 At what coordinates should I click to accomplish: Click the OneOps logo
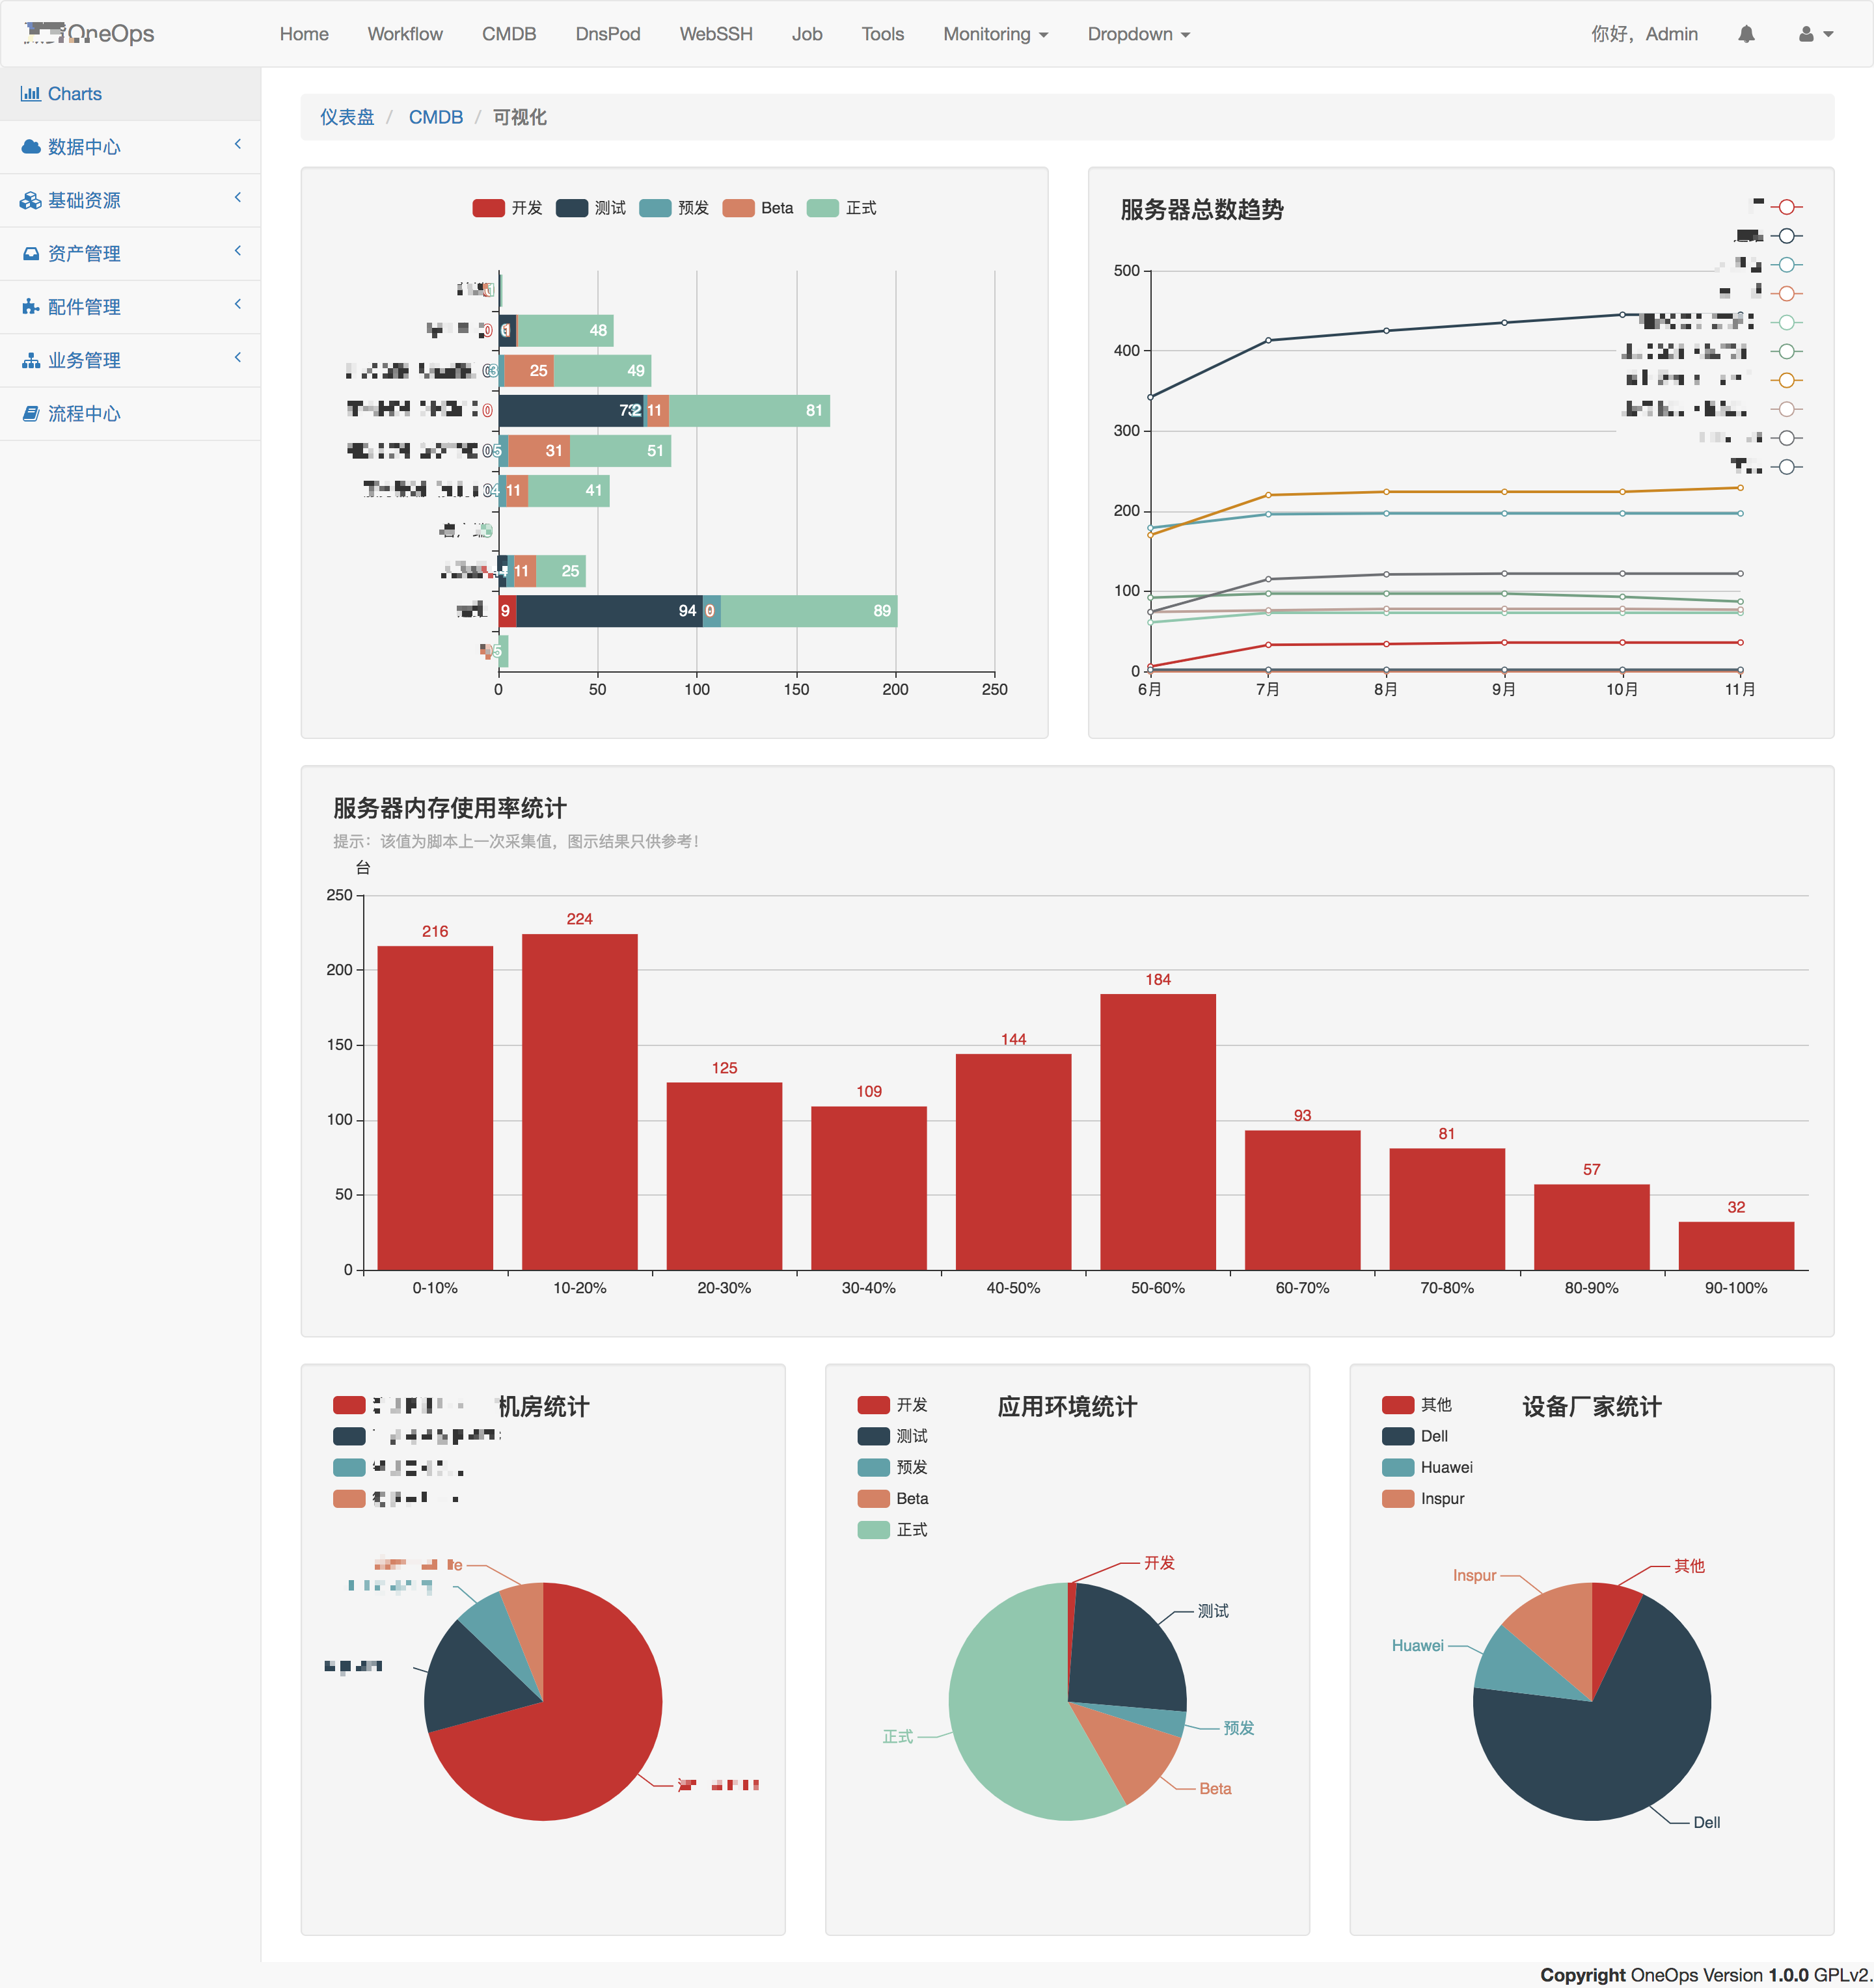click(89, 33)
